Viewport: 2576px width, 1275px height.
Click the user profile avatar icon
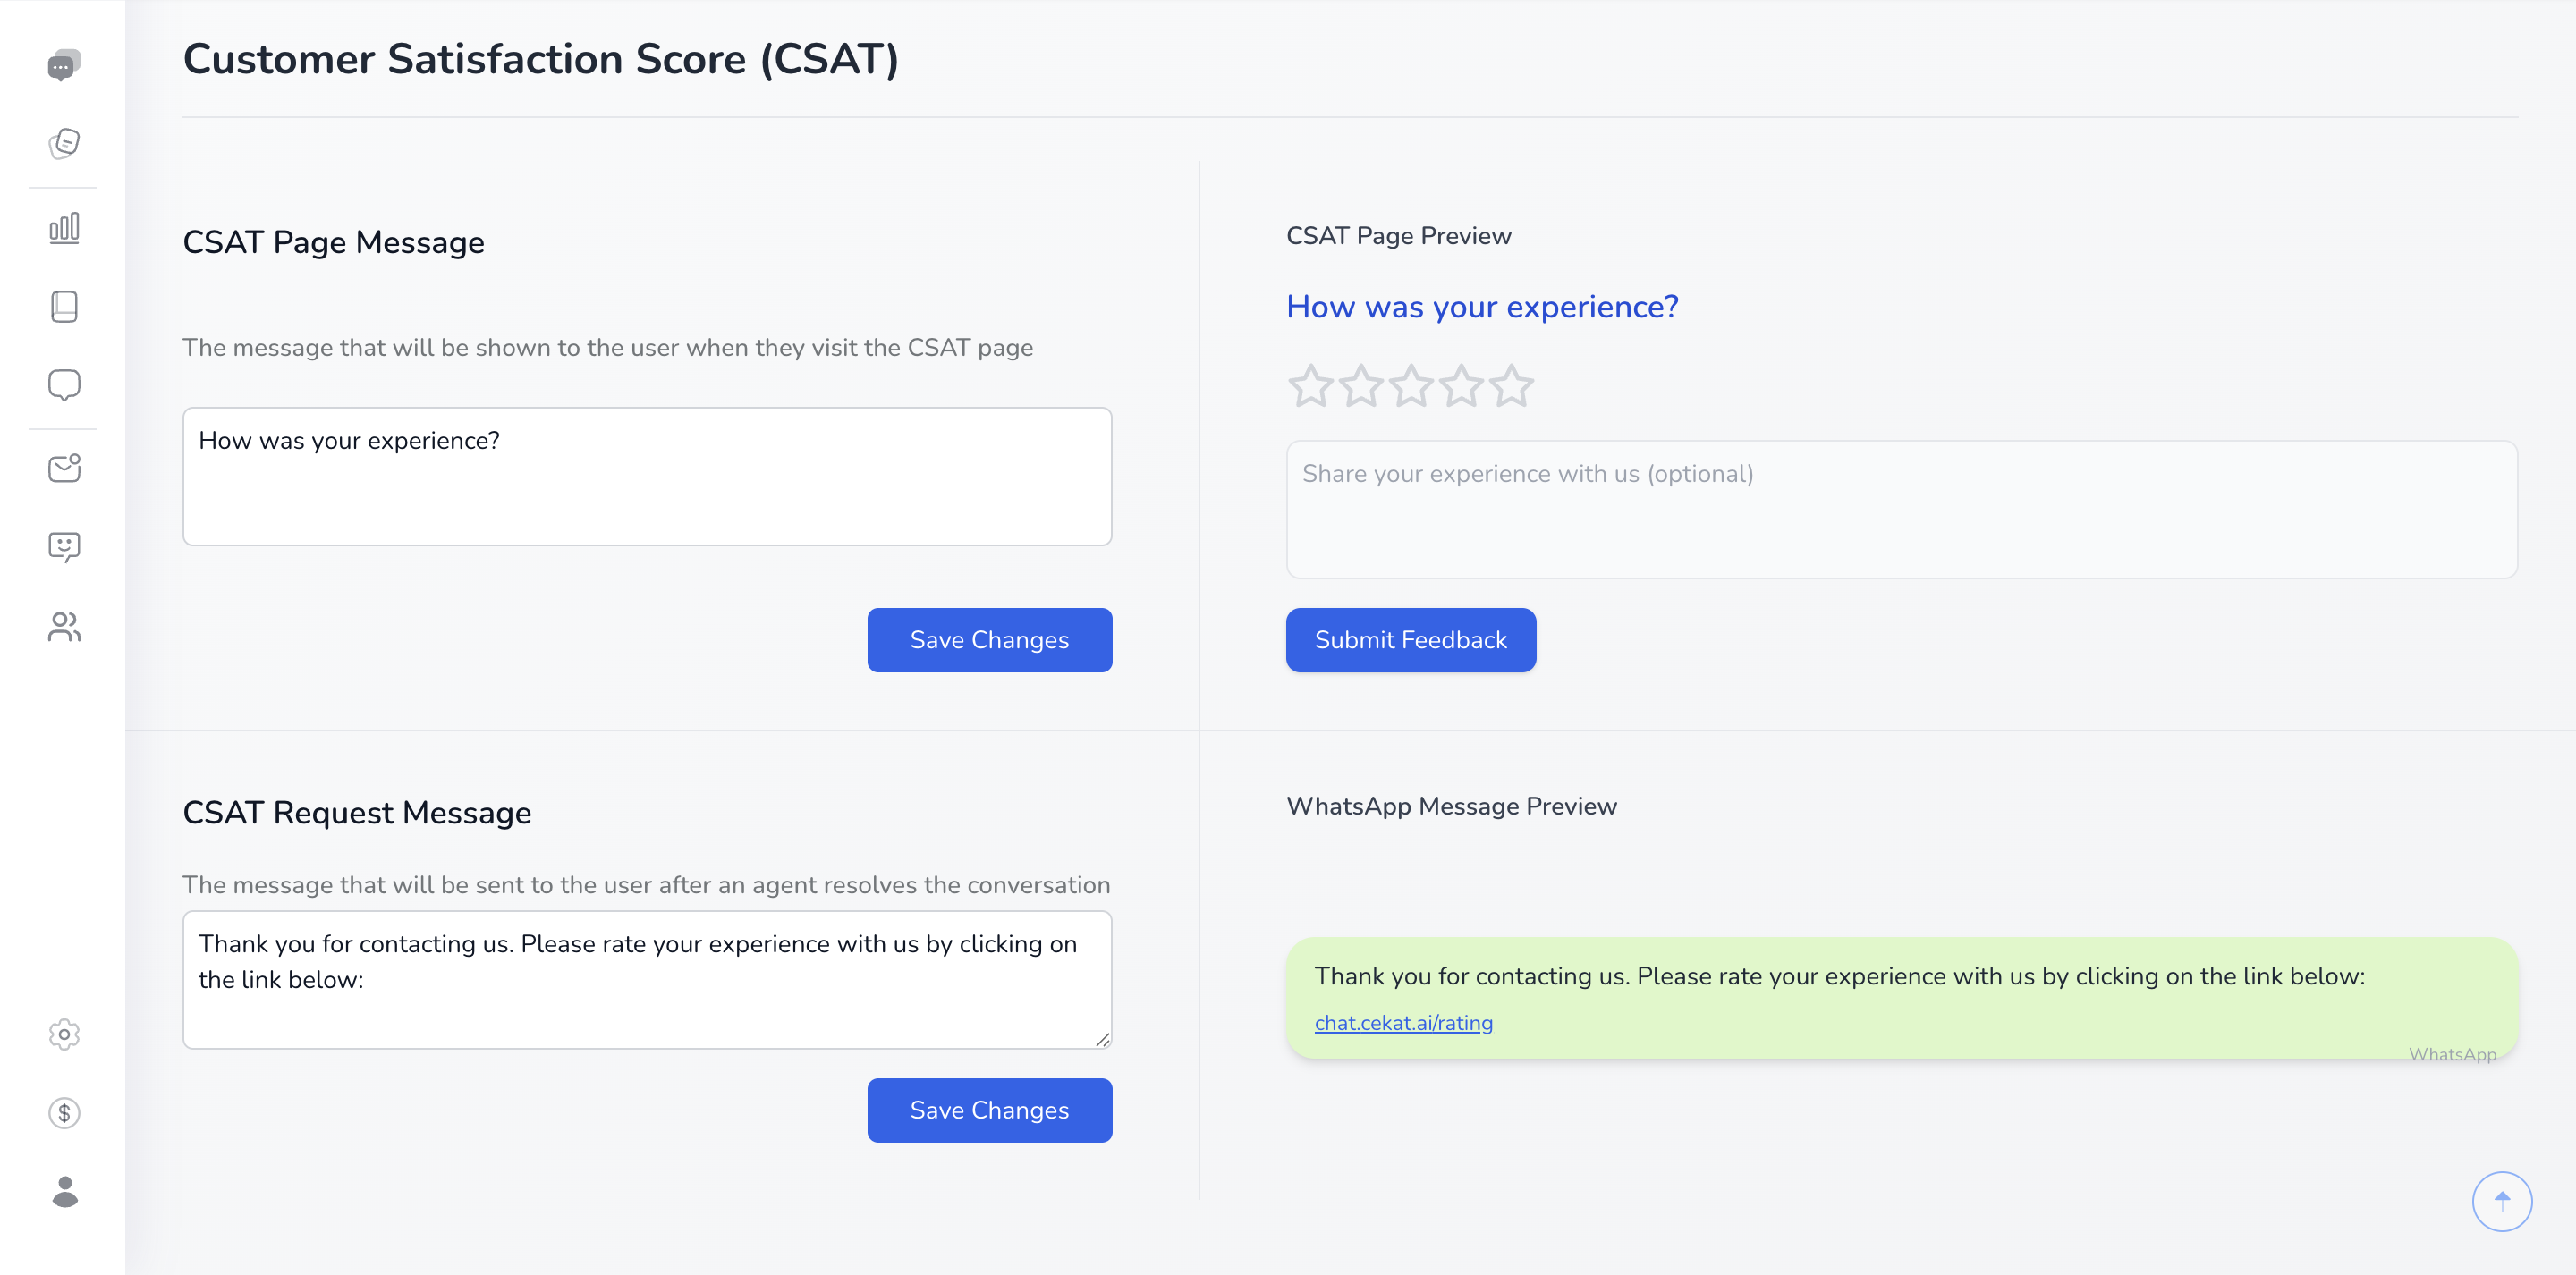pyautogui.click(x=64, y=1191)
